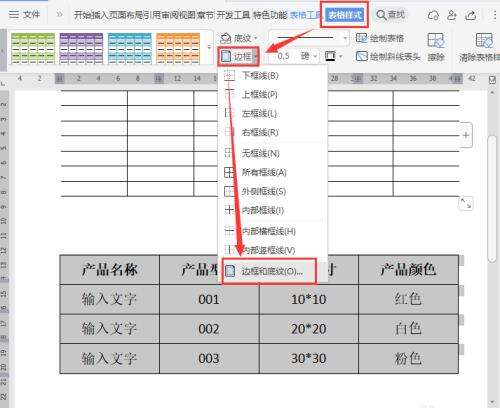This screenshot has width=500, height=408.
Task: Click the 清除表格样式 button
Action: 481,47
